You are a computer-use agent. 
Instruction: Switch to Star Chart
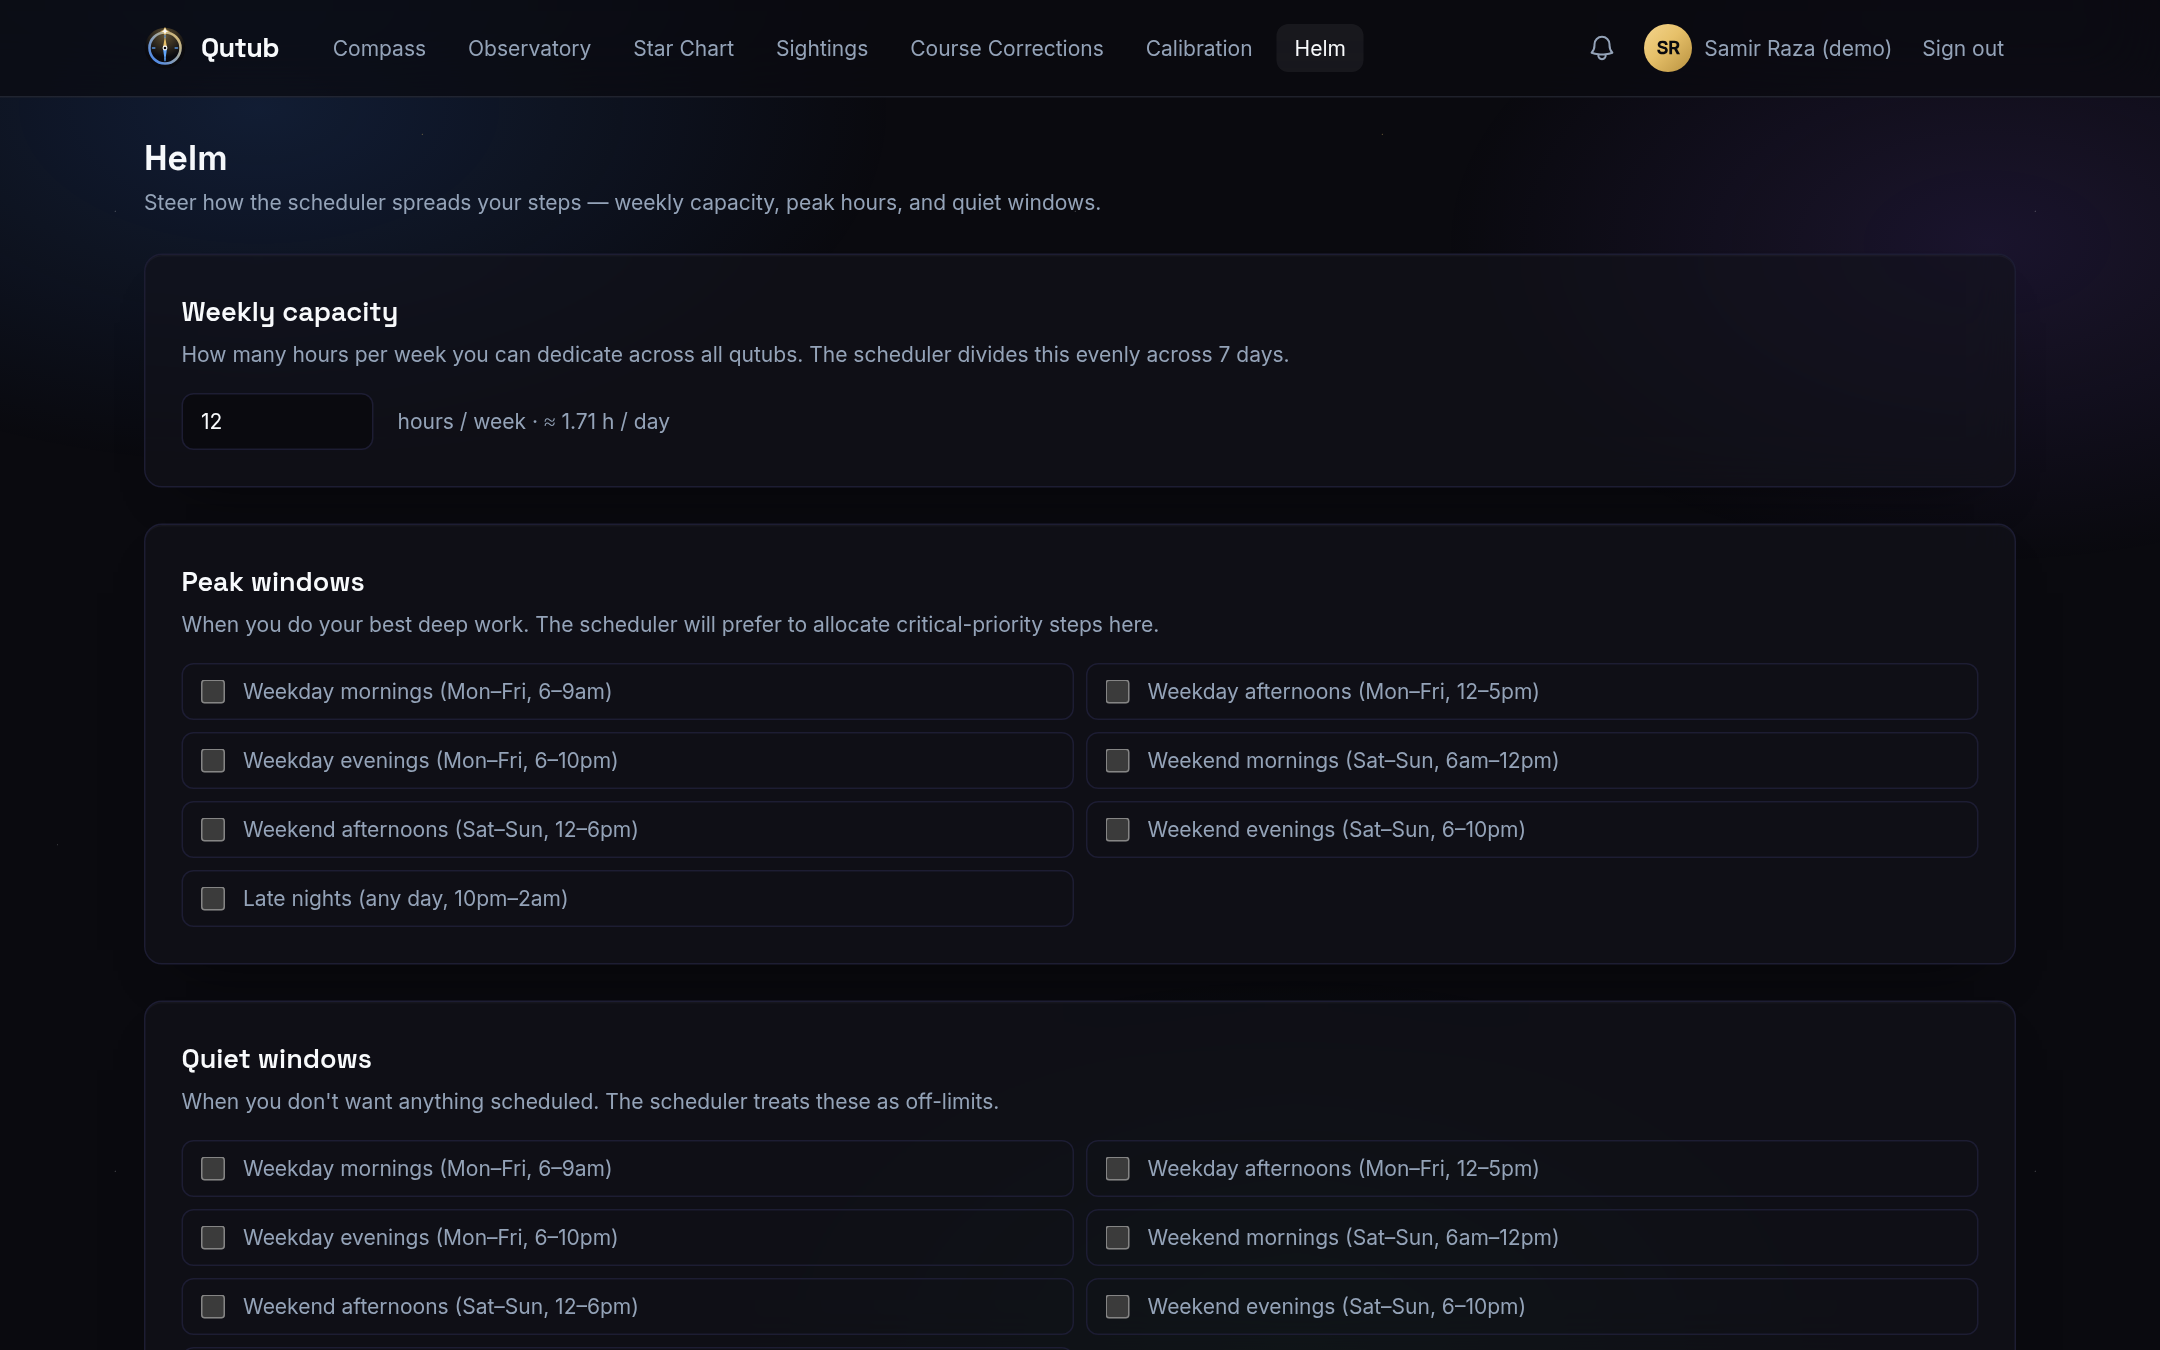tap(683, 48)
